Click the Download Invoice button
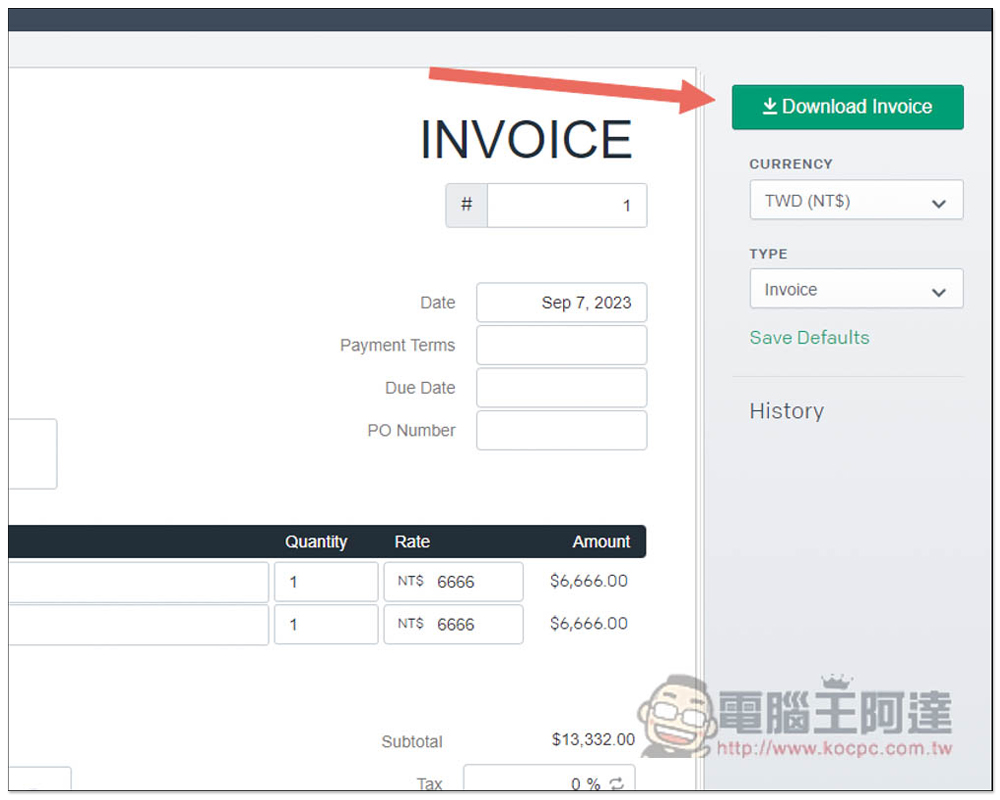 [x=847, y=107]
